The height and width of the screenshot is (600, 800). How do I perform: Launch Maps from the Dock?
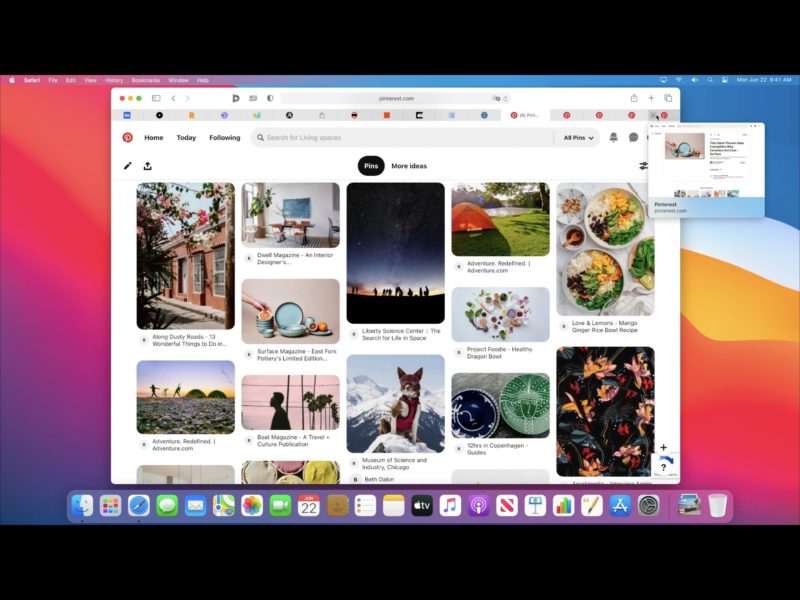coord(223,506)
